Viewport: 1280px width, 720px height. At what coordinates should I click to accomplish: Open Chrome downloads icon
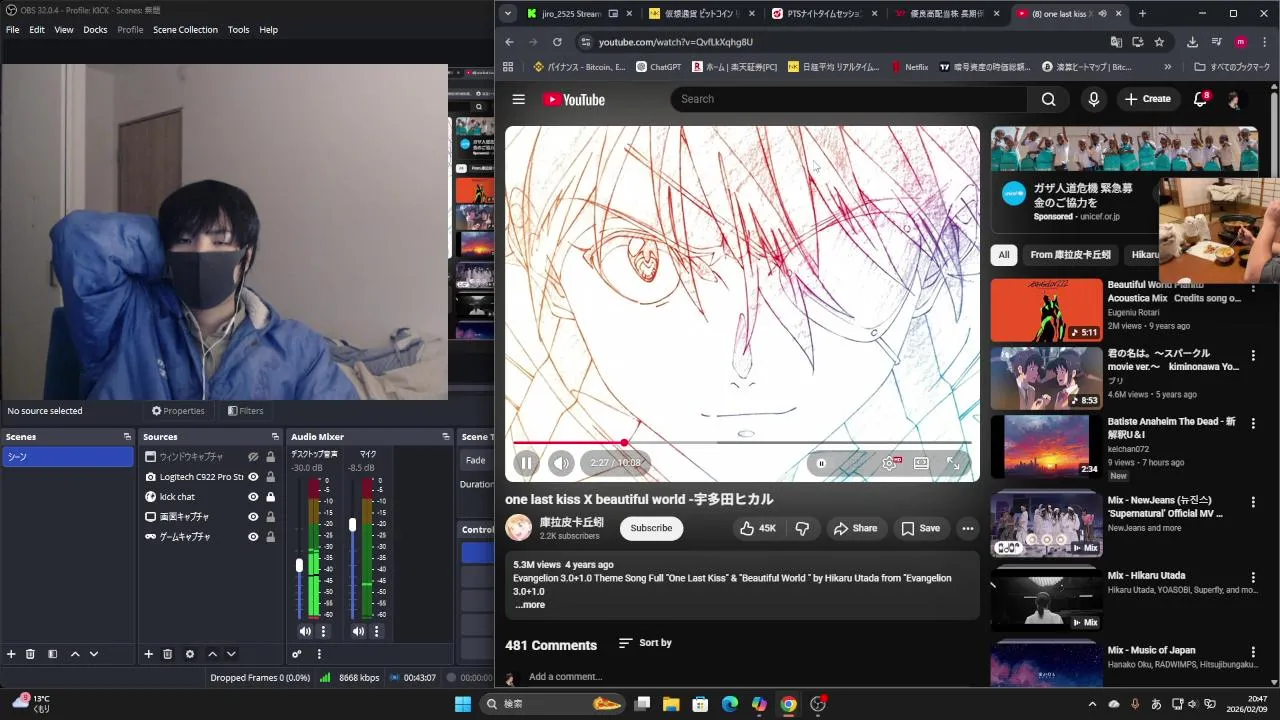pyautogui.click(x=1192, y=42)
